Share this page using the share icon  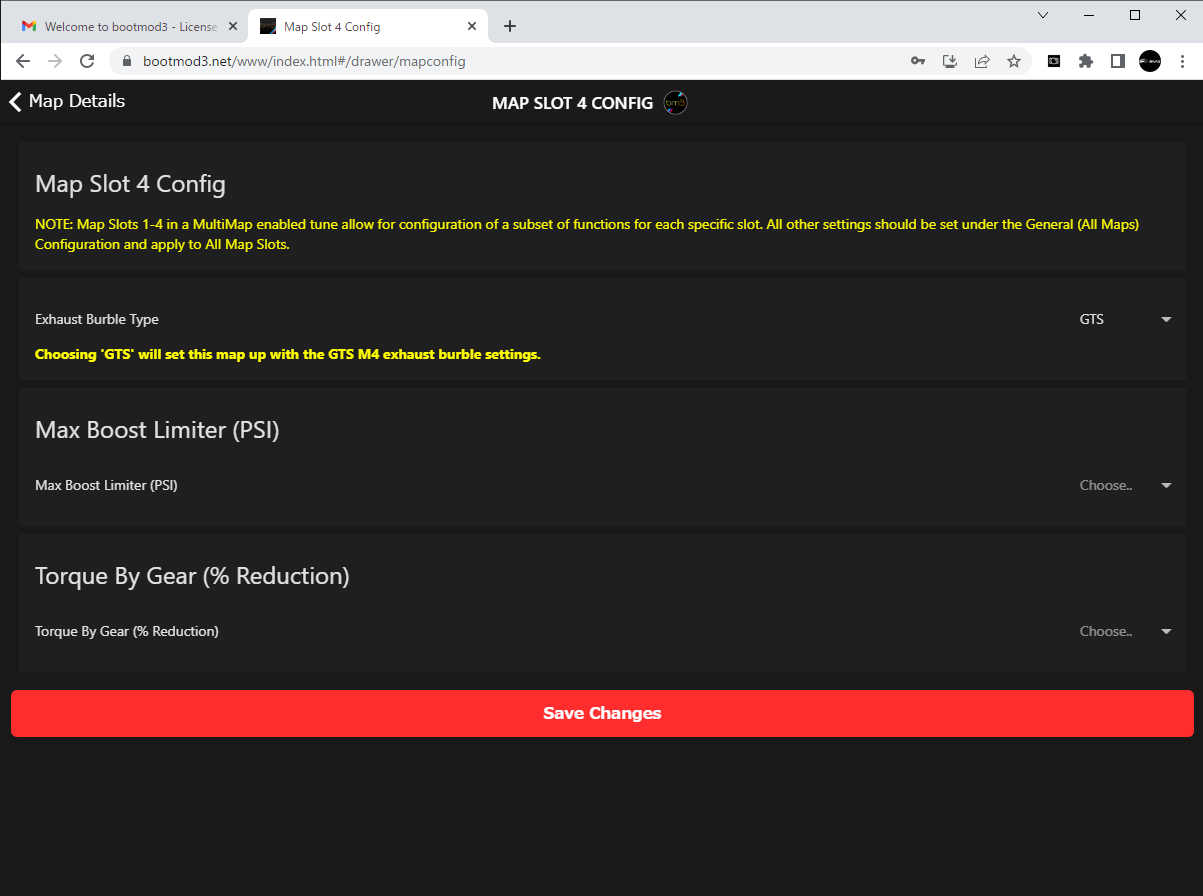pyautogui.click(x=982, y=61)
